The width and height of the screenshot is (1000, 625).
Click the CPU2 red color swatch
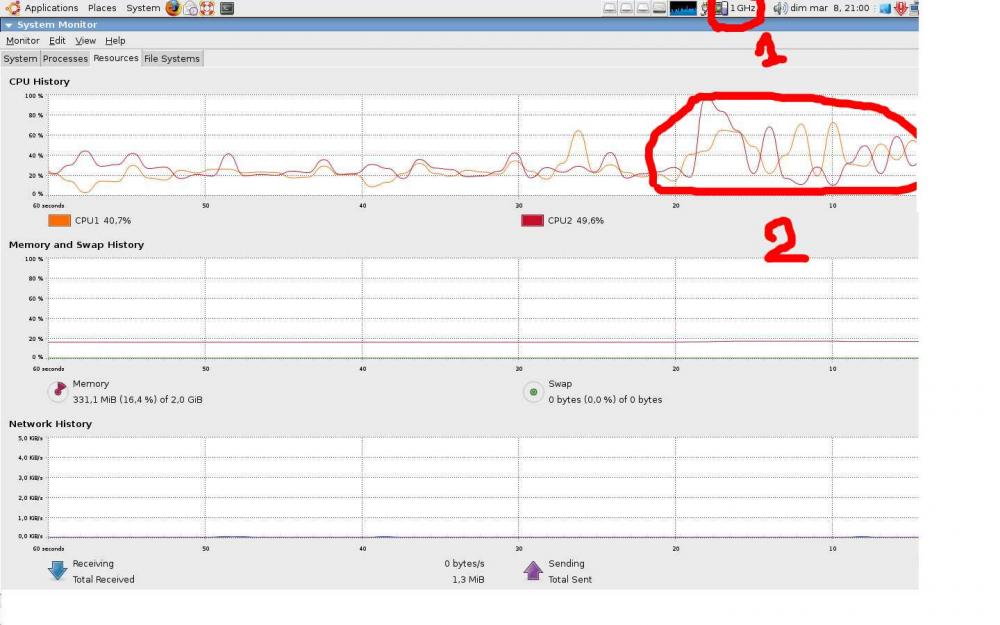[x=532, y=220]
